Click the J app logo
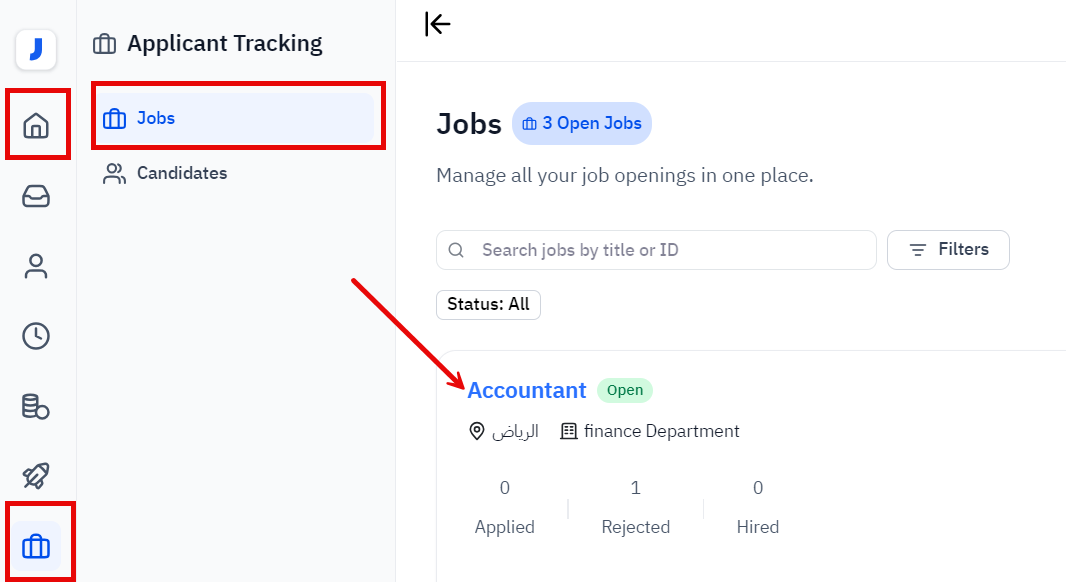 click(37, 50)
